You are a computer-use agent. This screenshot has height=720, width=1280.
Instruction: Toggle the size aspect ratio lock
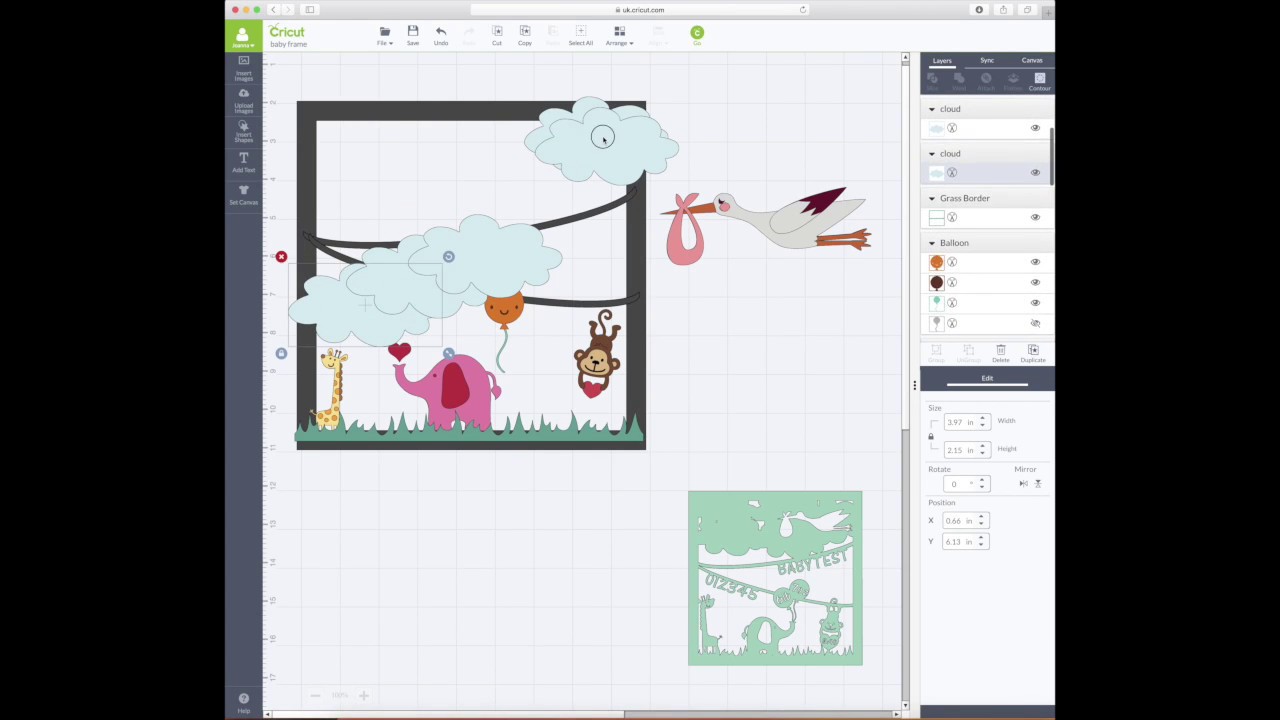931,437
